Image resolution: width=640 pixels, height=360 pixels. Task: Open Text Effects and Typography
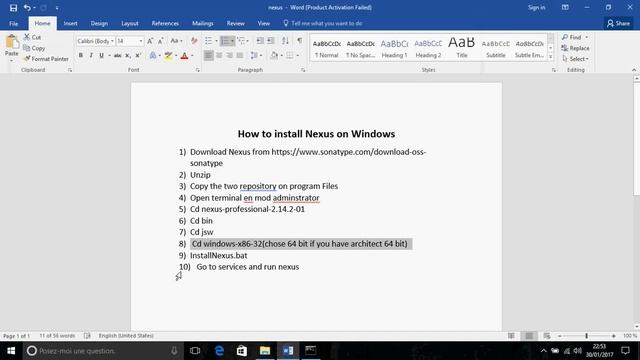coord(153,55)
